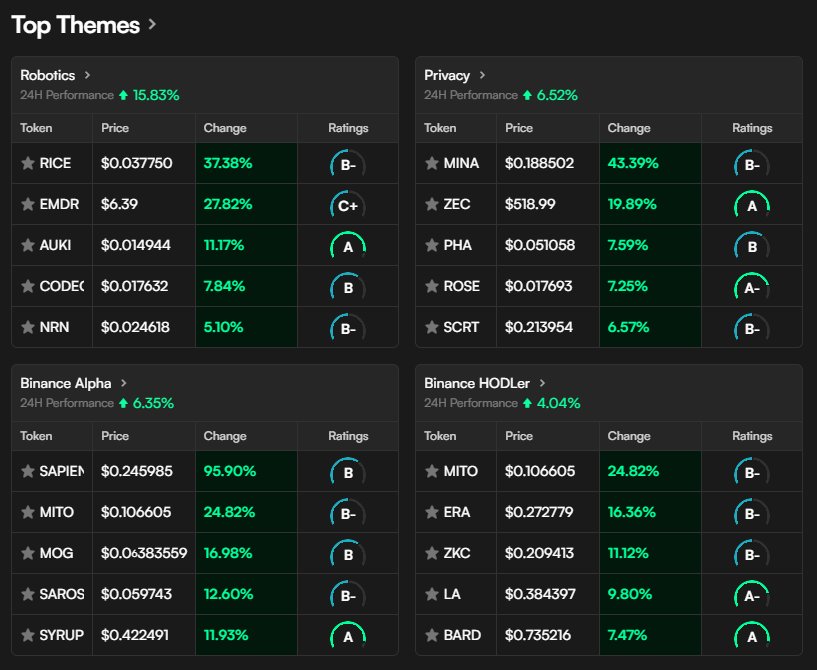Click the ERA star icon
817x670 pixels.
(432, 513)
